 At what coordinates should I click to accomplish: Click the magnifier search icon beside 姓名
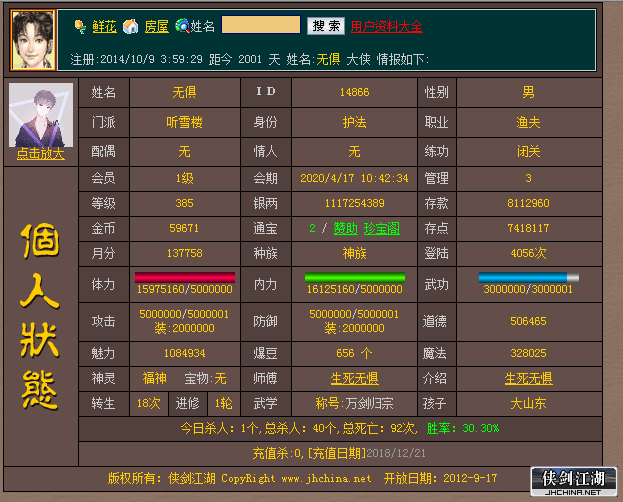(182, 26)
